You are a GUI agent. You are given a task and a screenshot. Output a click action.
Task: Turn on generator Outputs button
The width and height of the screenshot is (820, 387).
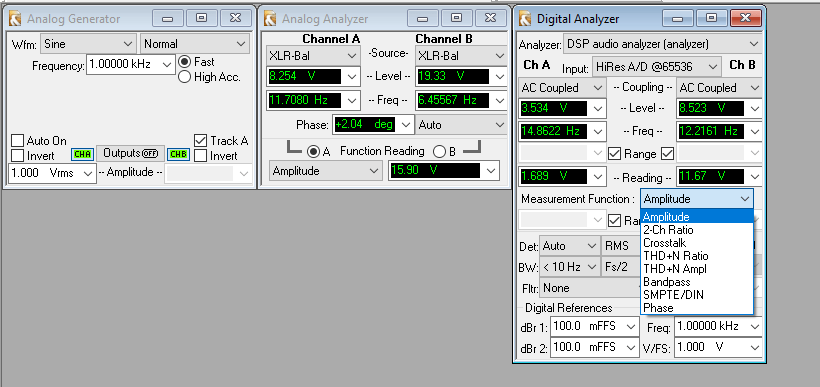131,153
